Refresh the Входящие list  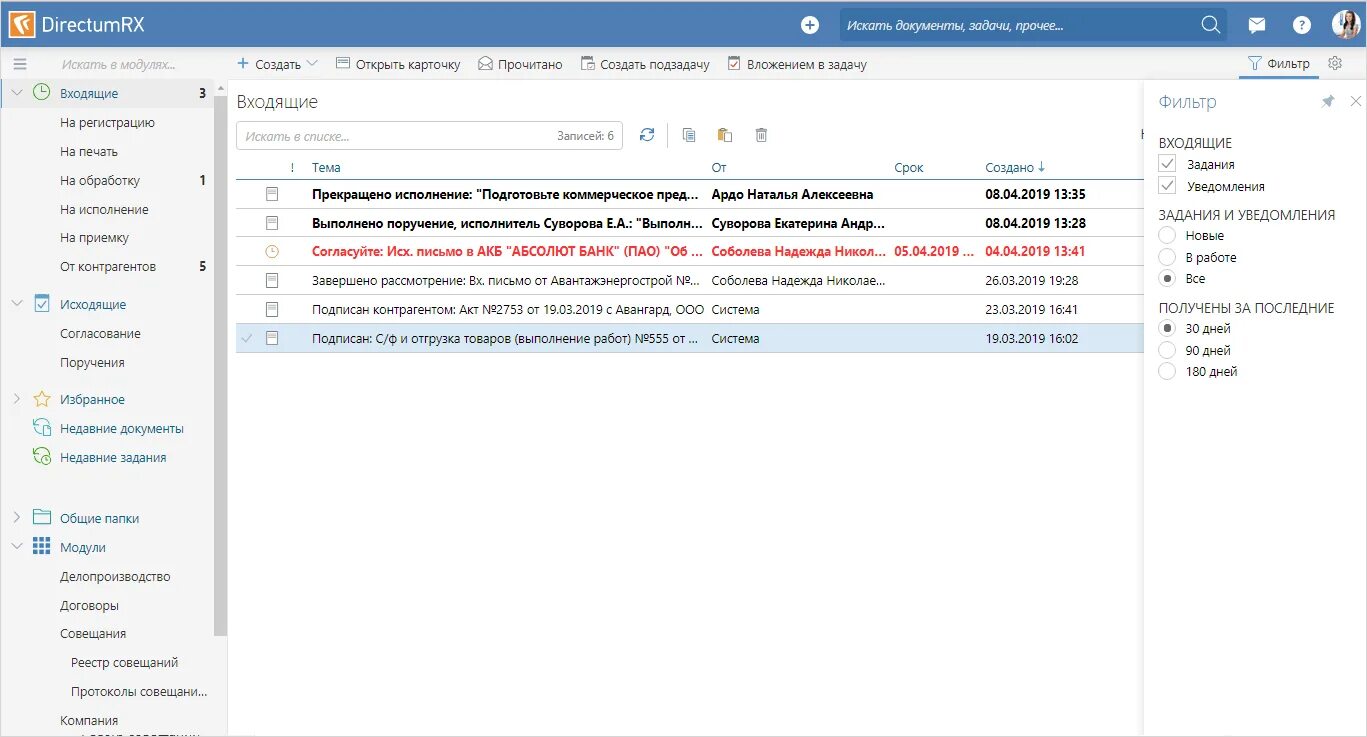[647, 134]
